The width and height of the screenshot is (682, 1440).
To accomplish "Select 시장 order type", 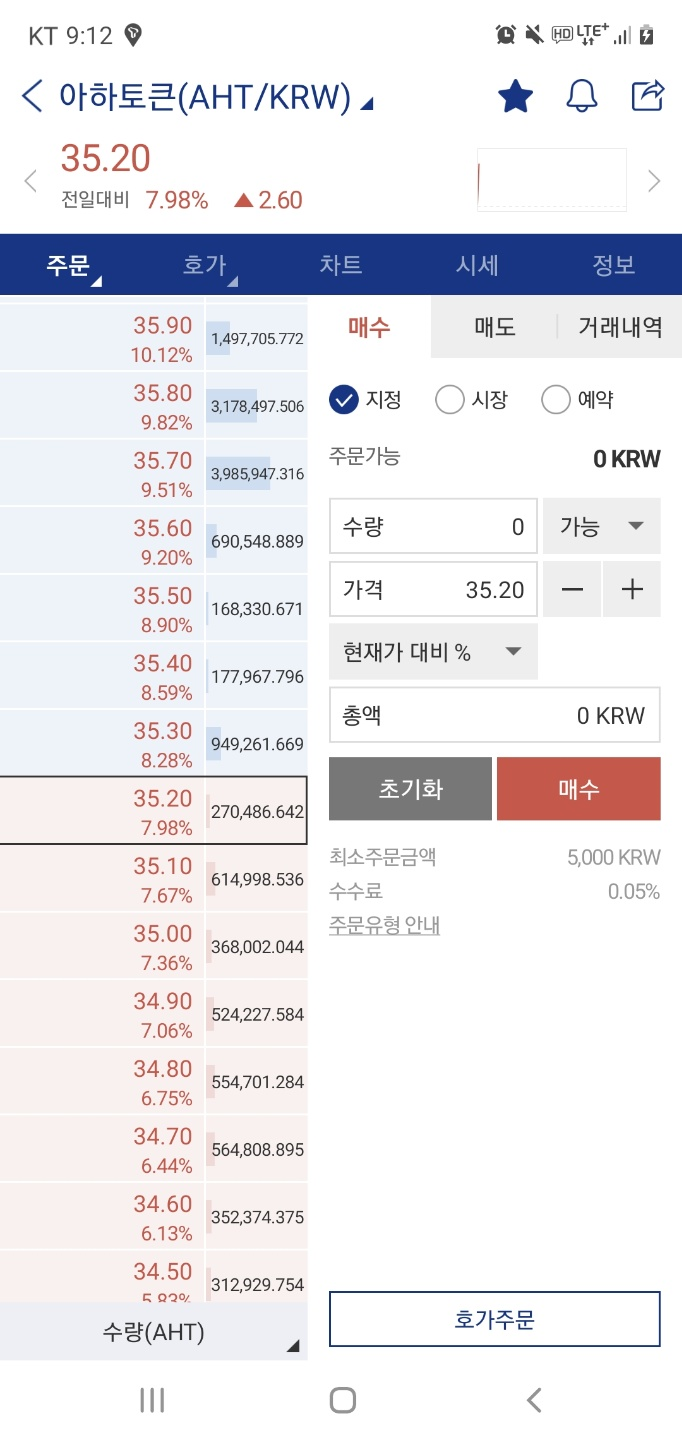I will pos(472,400).
